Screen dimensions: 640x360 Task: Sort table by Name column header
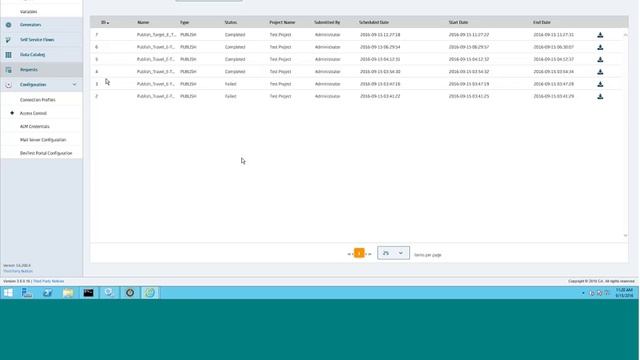[x=143, y=22]
